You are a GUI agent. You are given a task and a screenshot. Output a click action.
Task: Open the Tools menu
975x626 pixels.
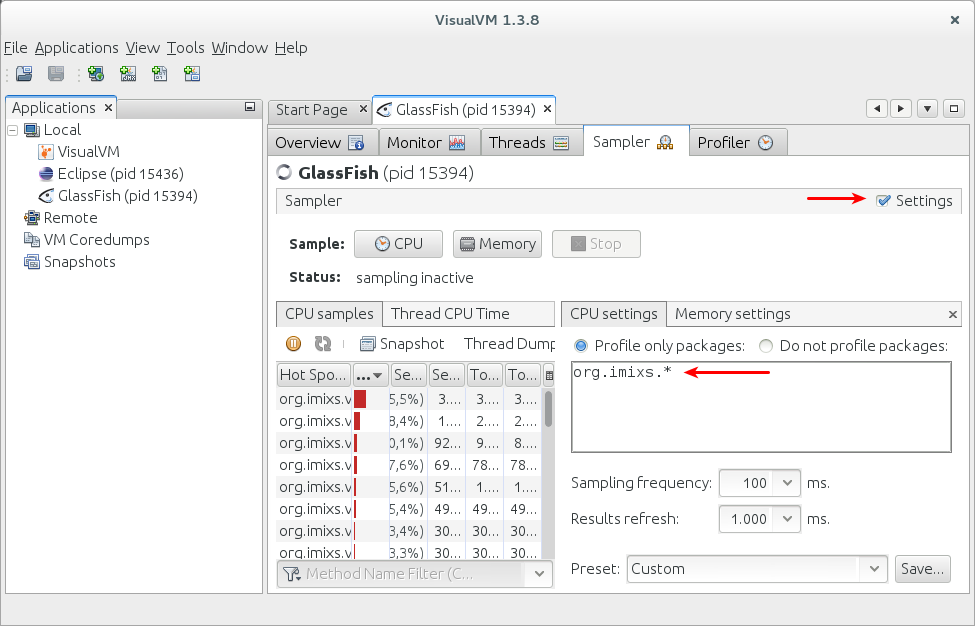tap(185, 48)
